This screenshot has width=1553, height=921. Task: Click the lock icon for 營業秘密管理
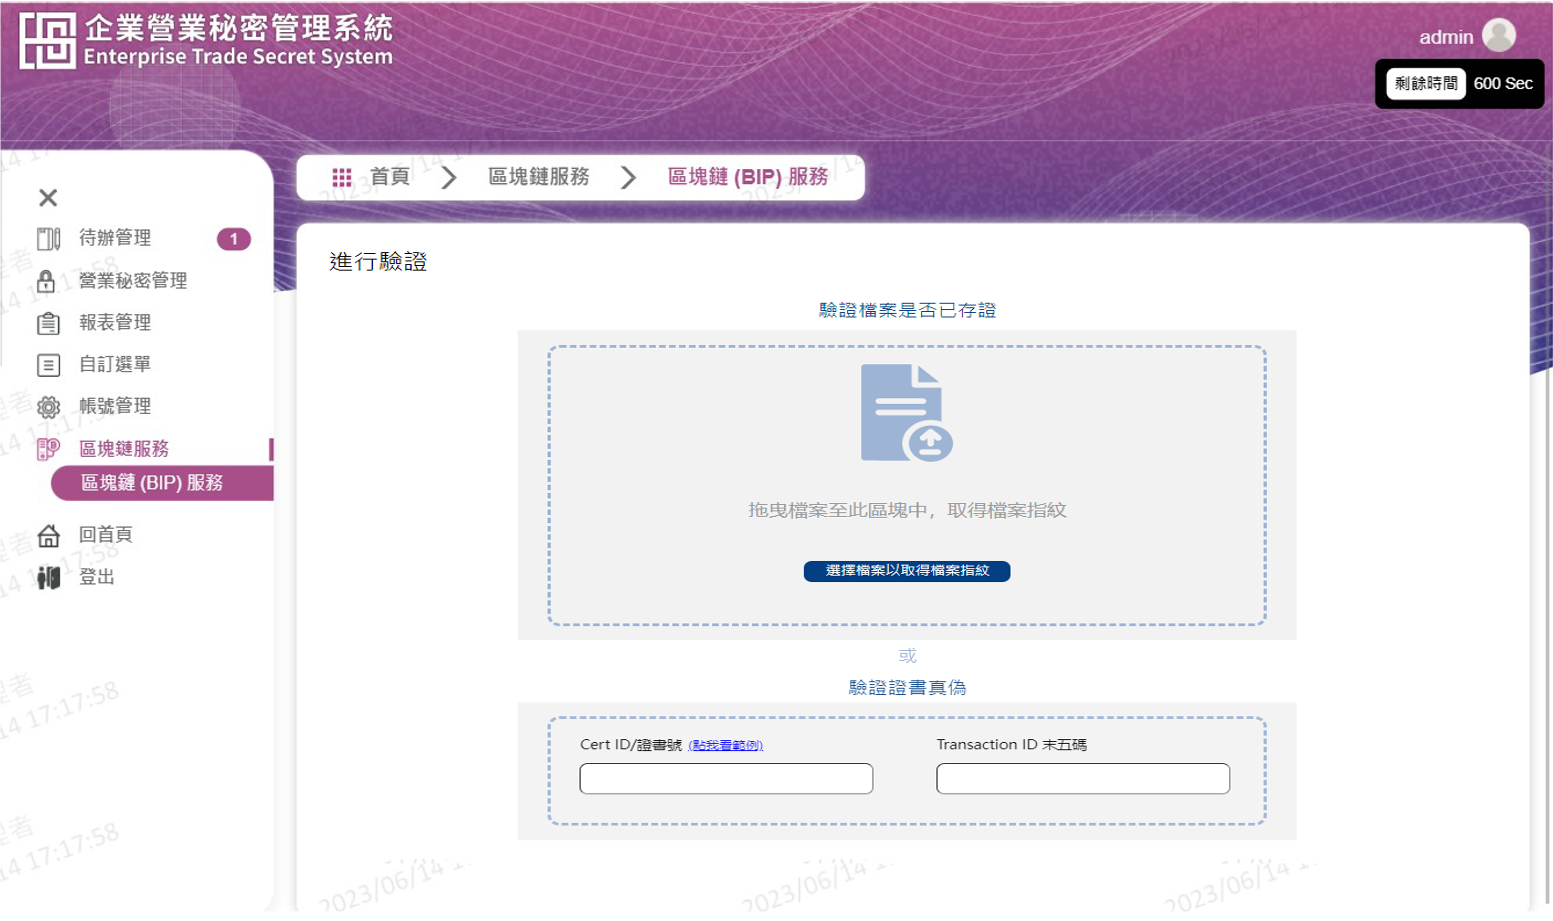(46, 281)
